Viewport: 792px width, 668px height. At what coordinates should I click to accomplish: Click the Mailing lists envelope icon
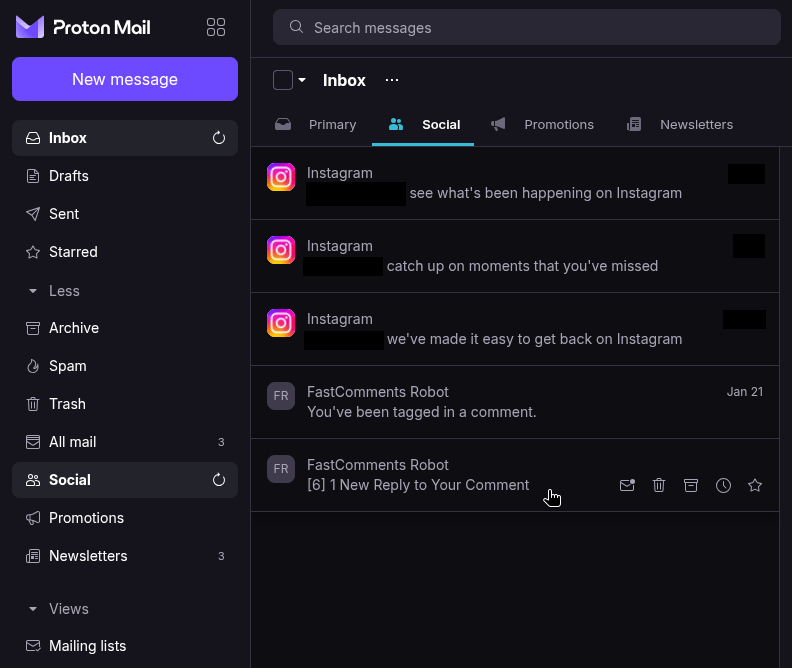[33, 646]
